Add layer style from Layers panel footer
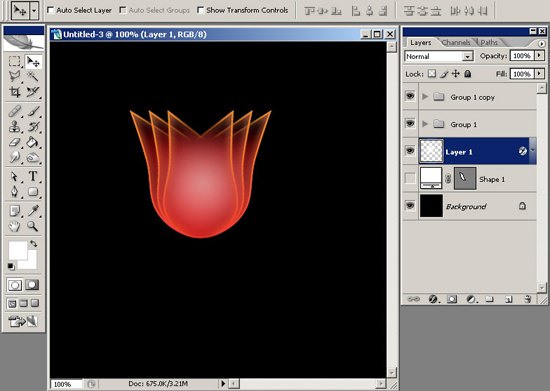The width and height of the screenshot is (550, 391). click(x=433, y=299)
